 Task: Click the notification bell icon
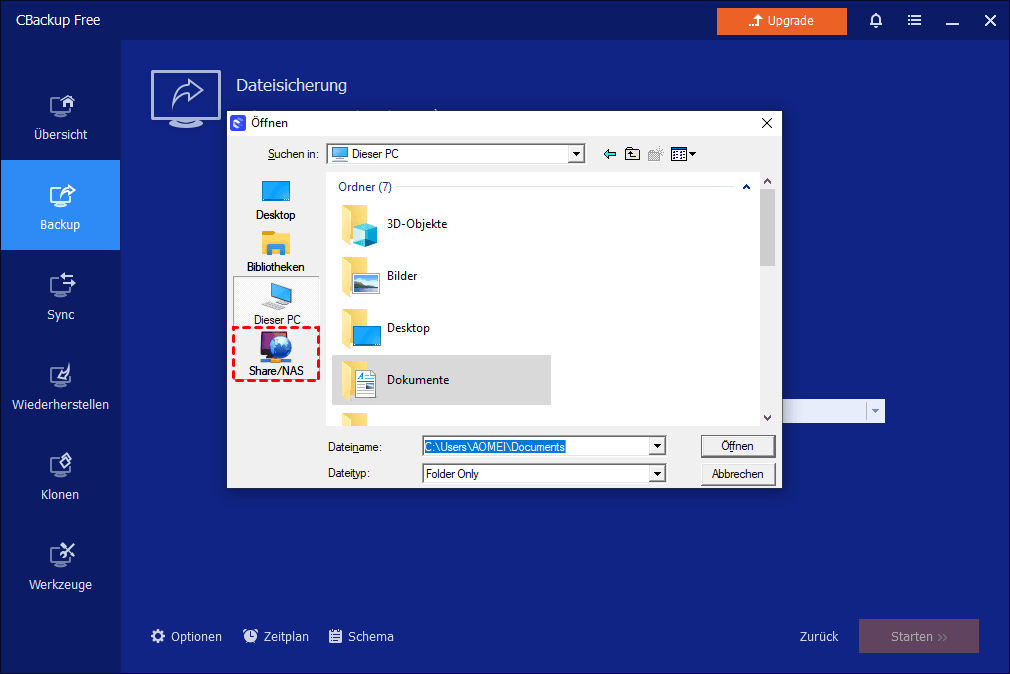876,21
